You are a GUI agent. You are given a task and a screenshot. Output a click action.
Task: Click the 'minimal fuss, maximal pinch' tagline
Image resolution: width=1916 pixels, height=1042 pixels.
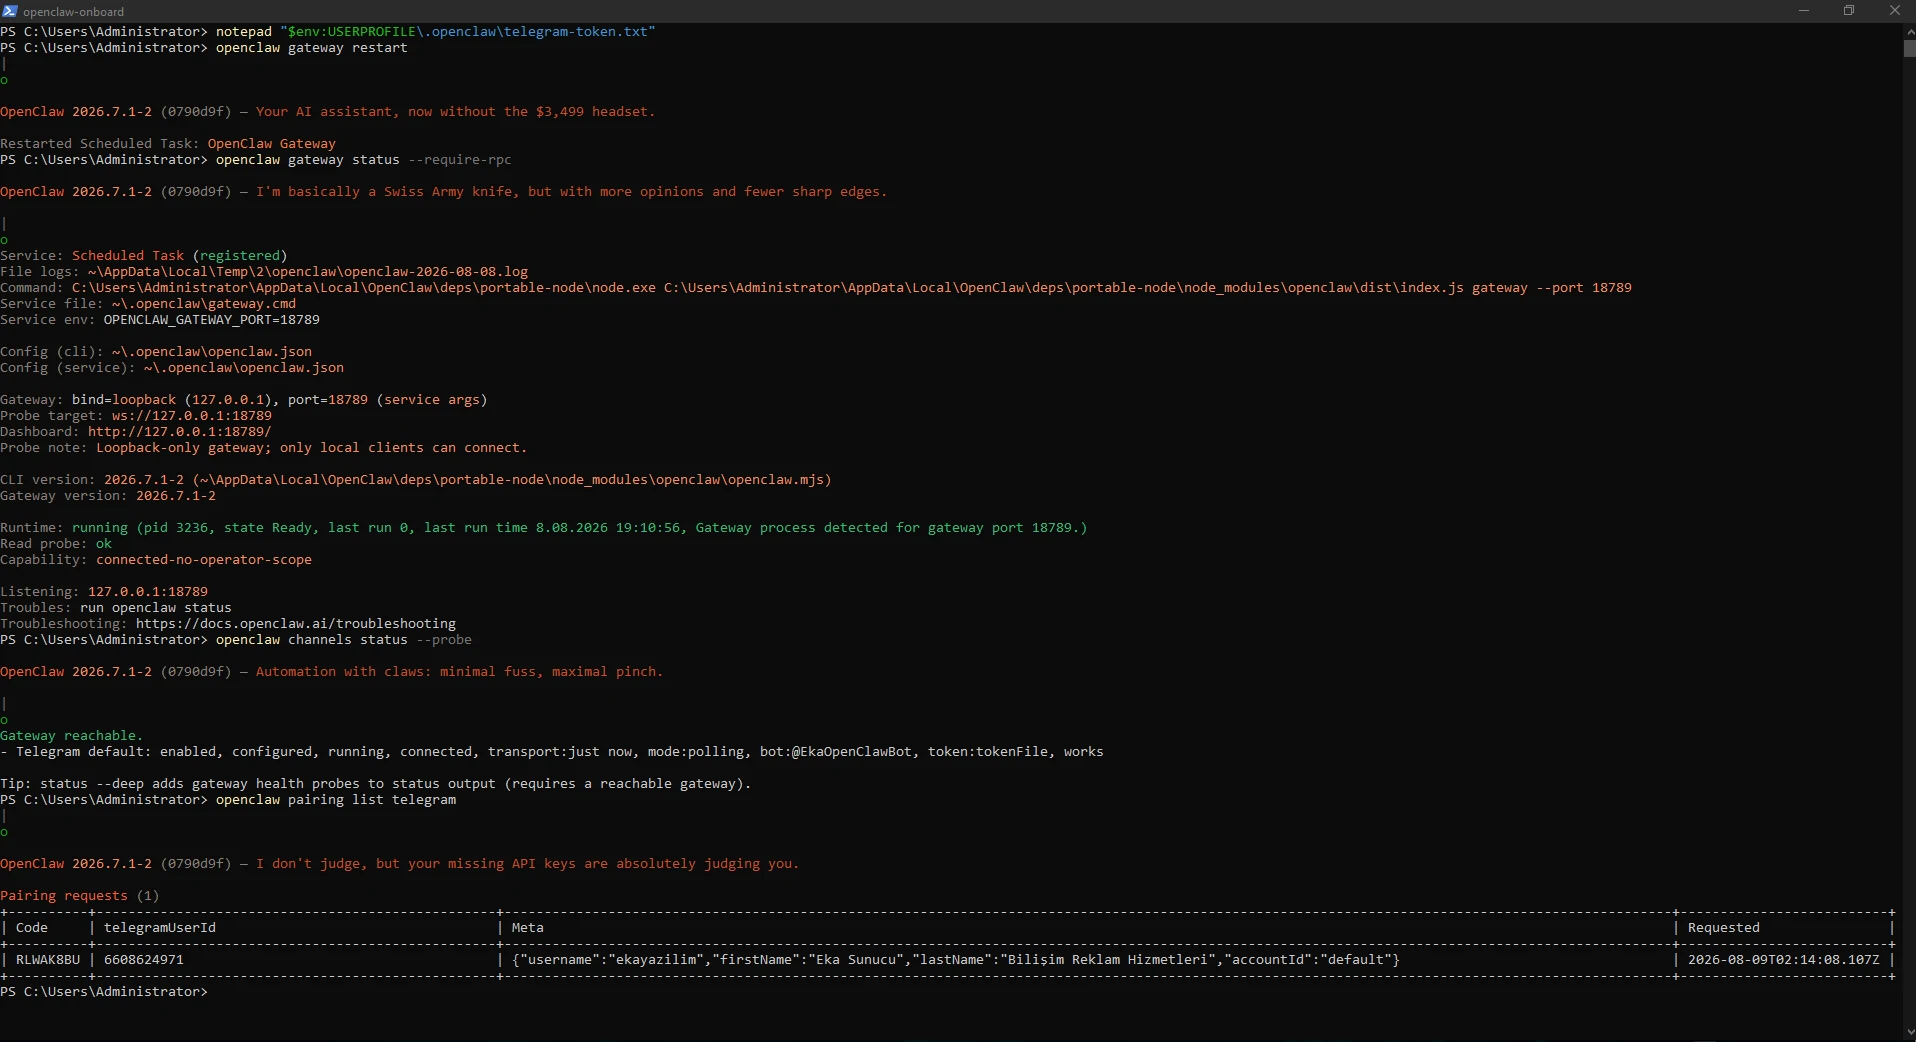[460, 672]
